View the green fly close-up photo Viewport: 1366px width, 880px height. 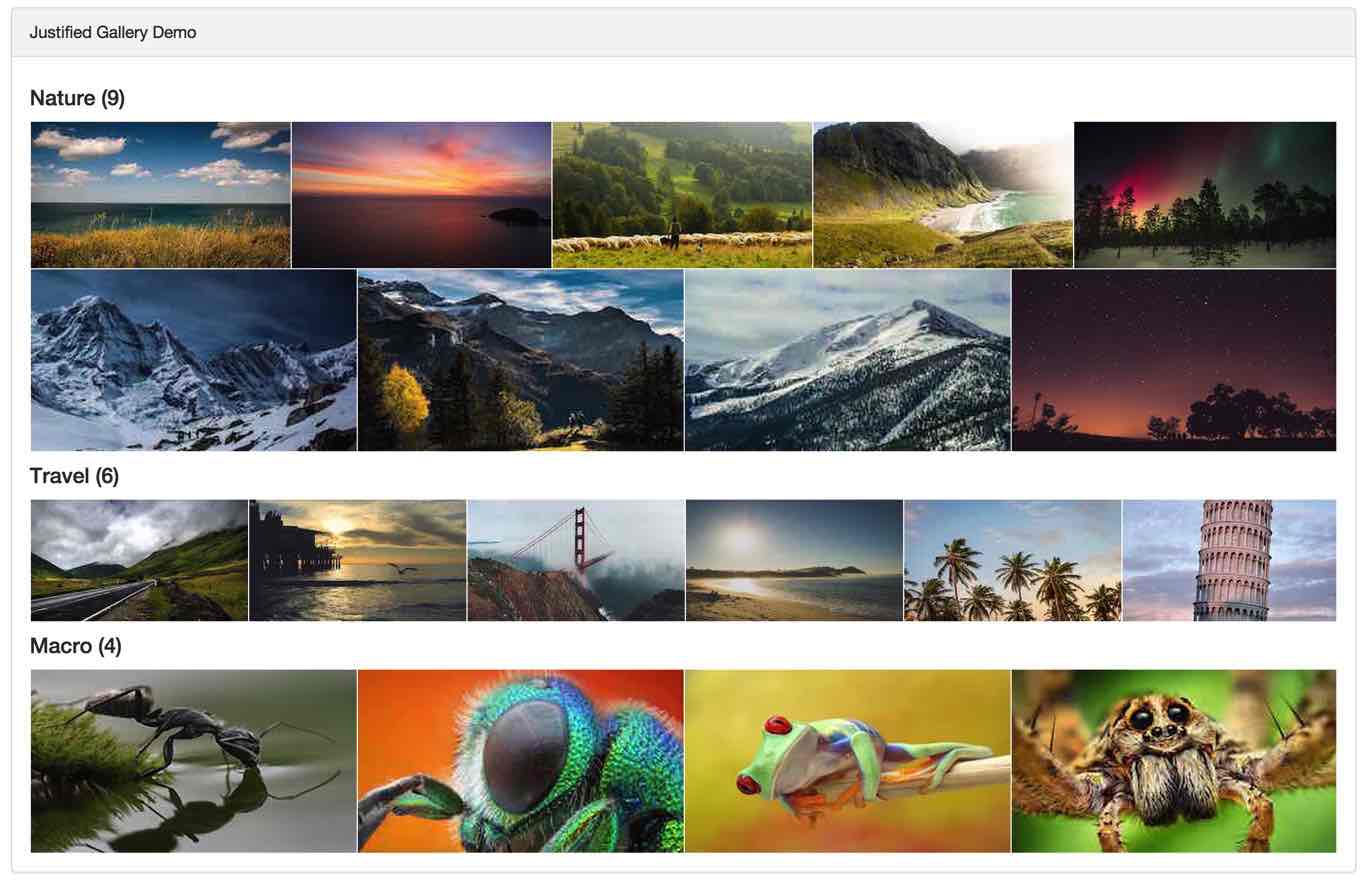(x=521, y=761)
